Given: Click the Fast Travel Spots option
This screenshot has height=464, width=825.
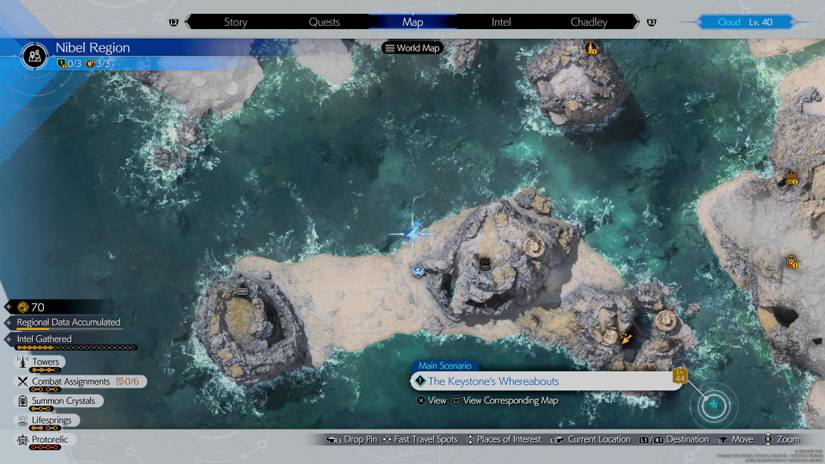Looking at the screenshot, I should click(426, 439).
